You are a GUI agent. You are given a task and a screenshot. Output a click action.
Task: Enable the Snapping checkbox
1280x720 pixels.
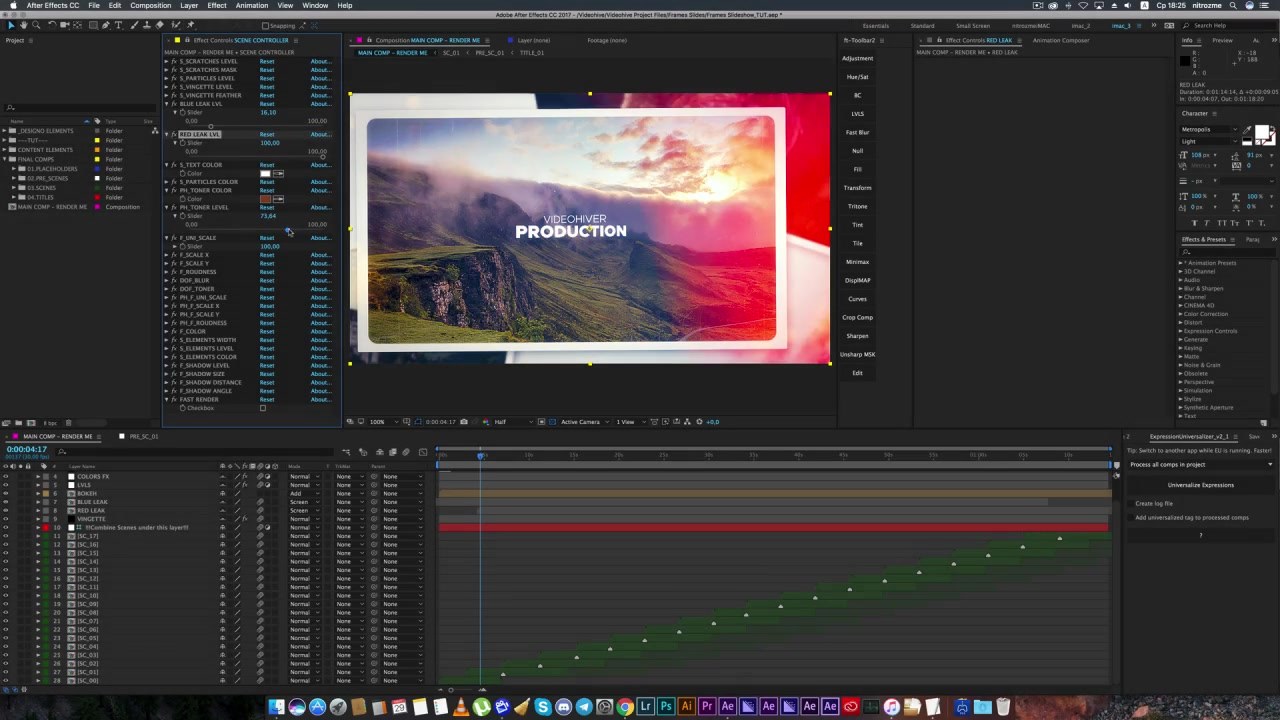click(x=265, y=25)
